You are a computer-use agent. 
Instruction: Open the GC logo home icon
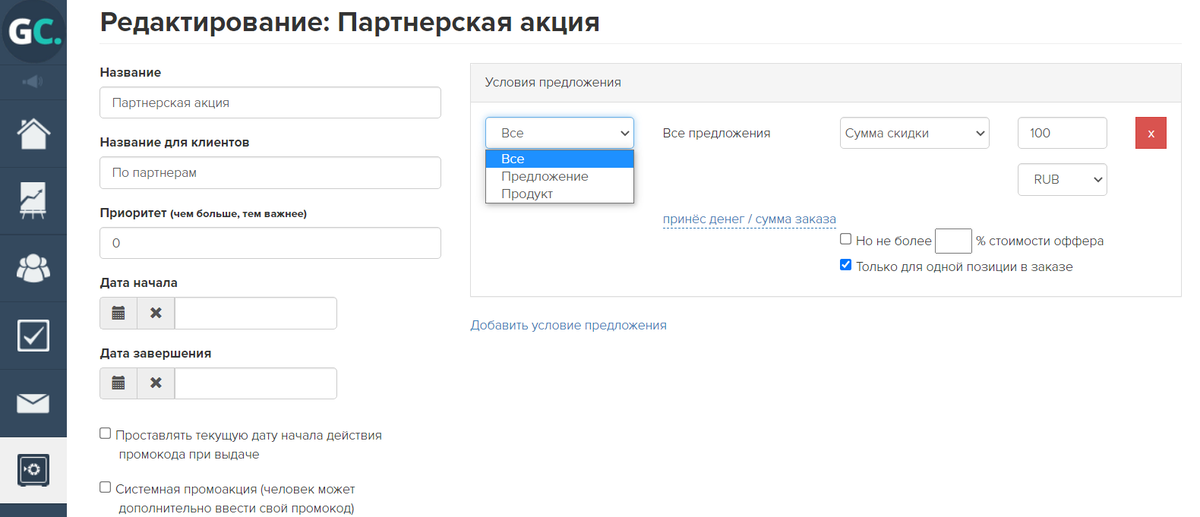[x=33, y=31]
